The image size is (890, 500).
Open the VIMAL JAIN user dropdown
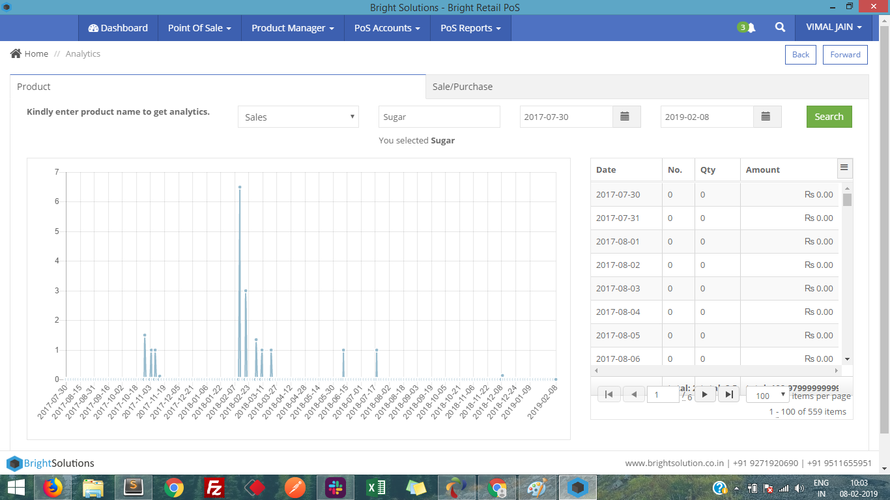click(x=834, y=27)
